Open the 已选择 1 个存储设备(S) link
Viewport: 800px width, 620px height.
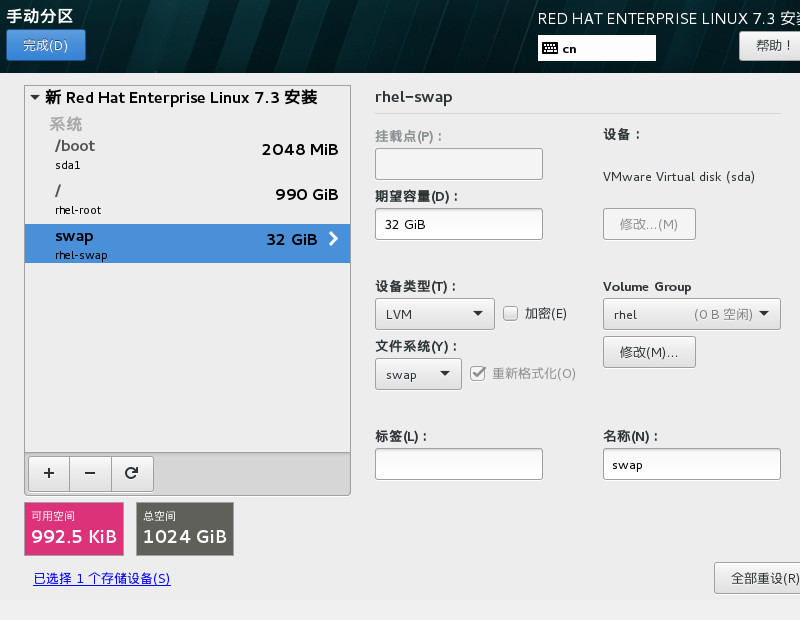coord(102,578)
